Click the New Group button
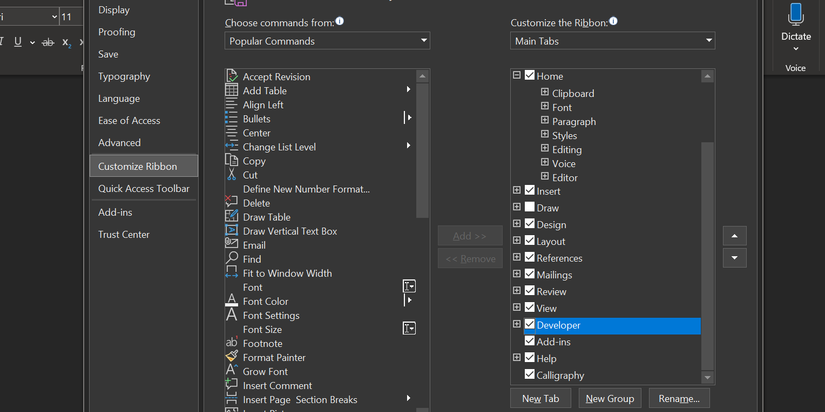 coord(610,398)
